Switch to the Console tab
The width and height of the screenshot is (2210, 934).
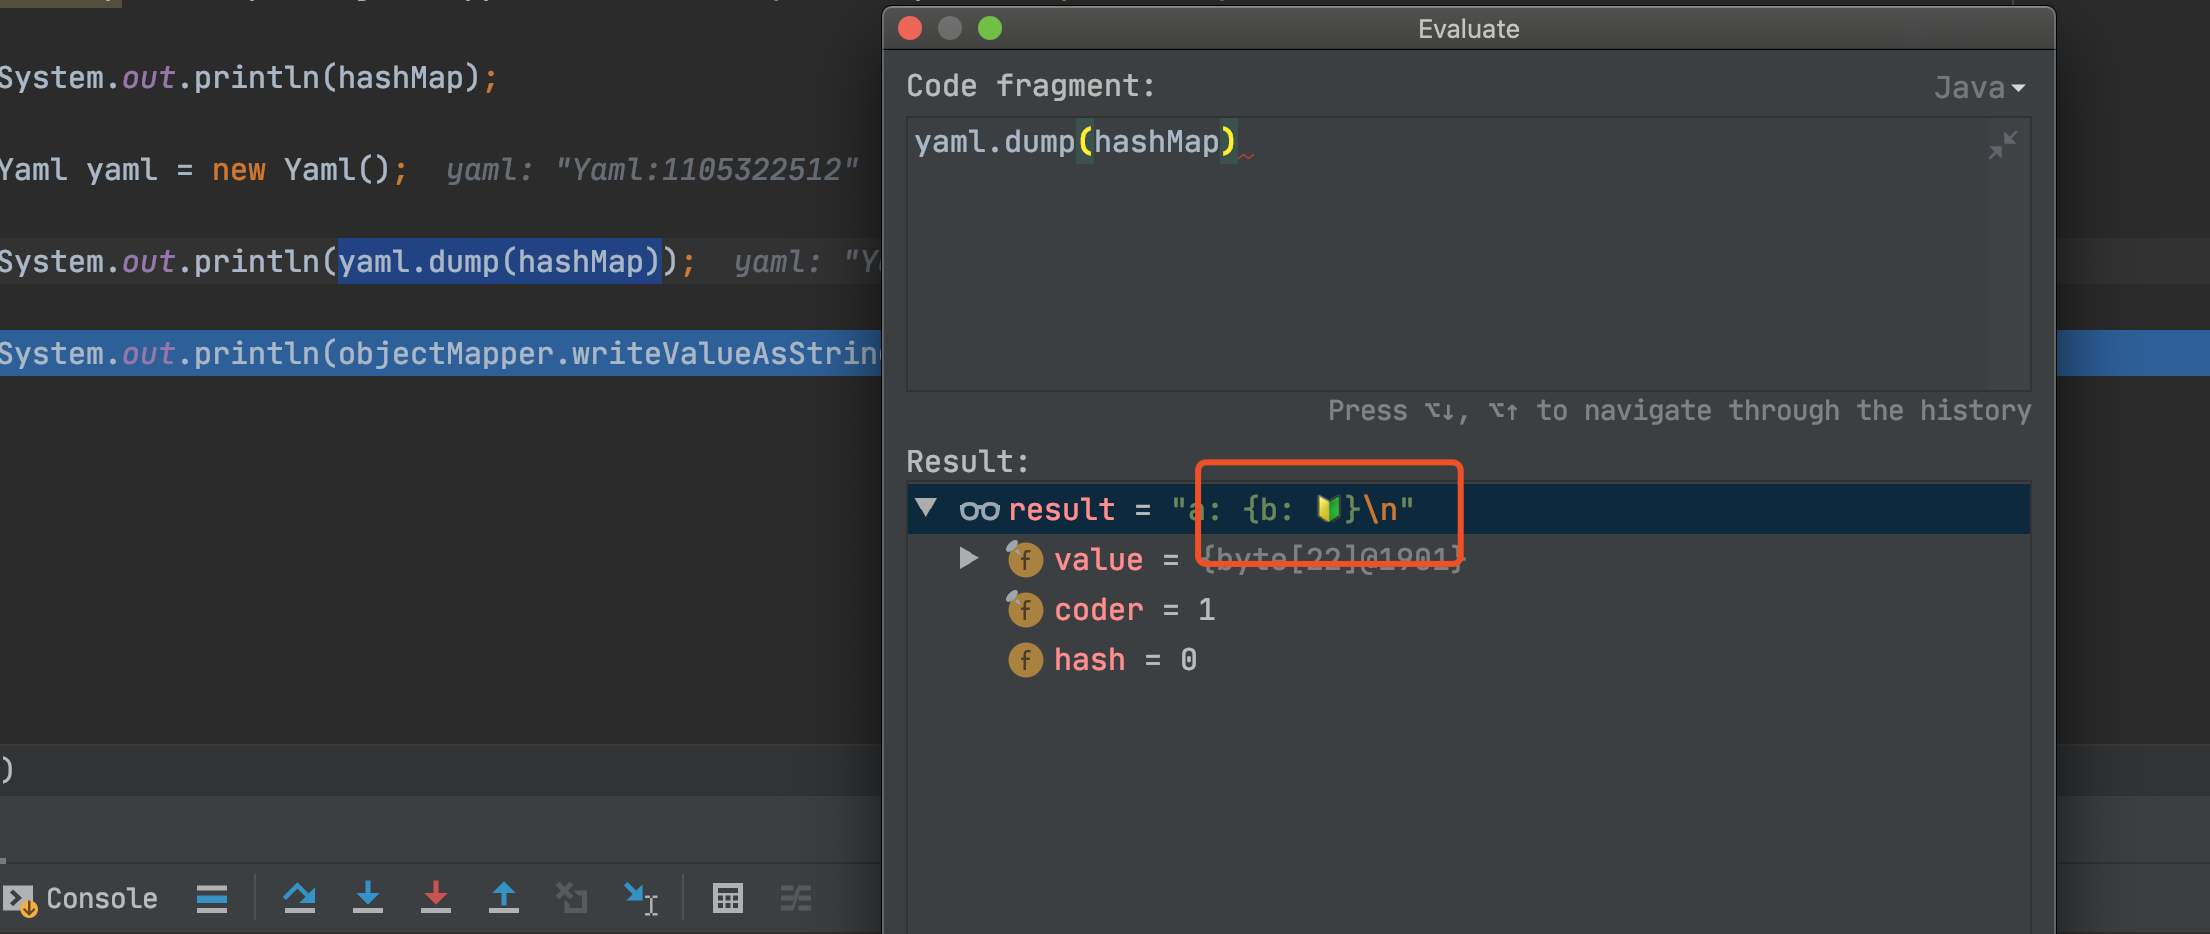point(100,897)
